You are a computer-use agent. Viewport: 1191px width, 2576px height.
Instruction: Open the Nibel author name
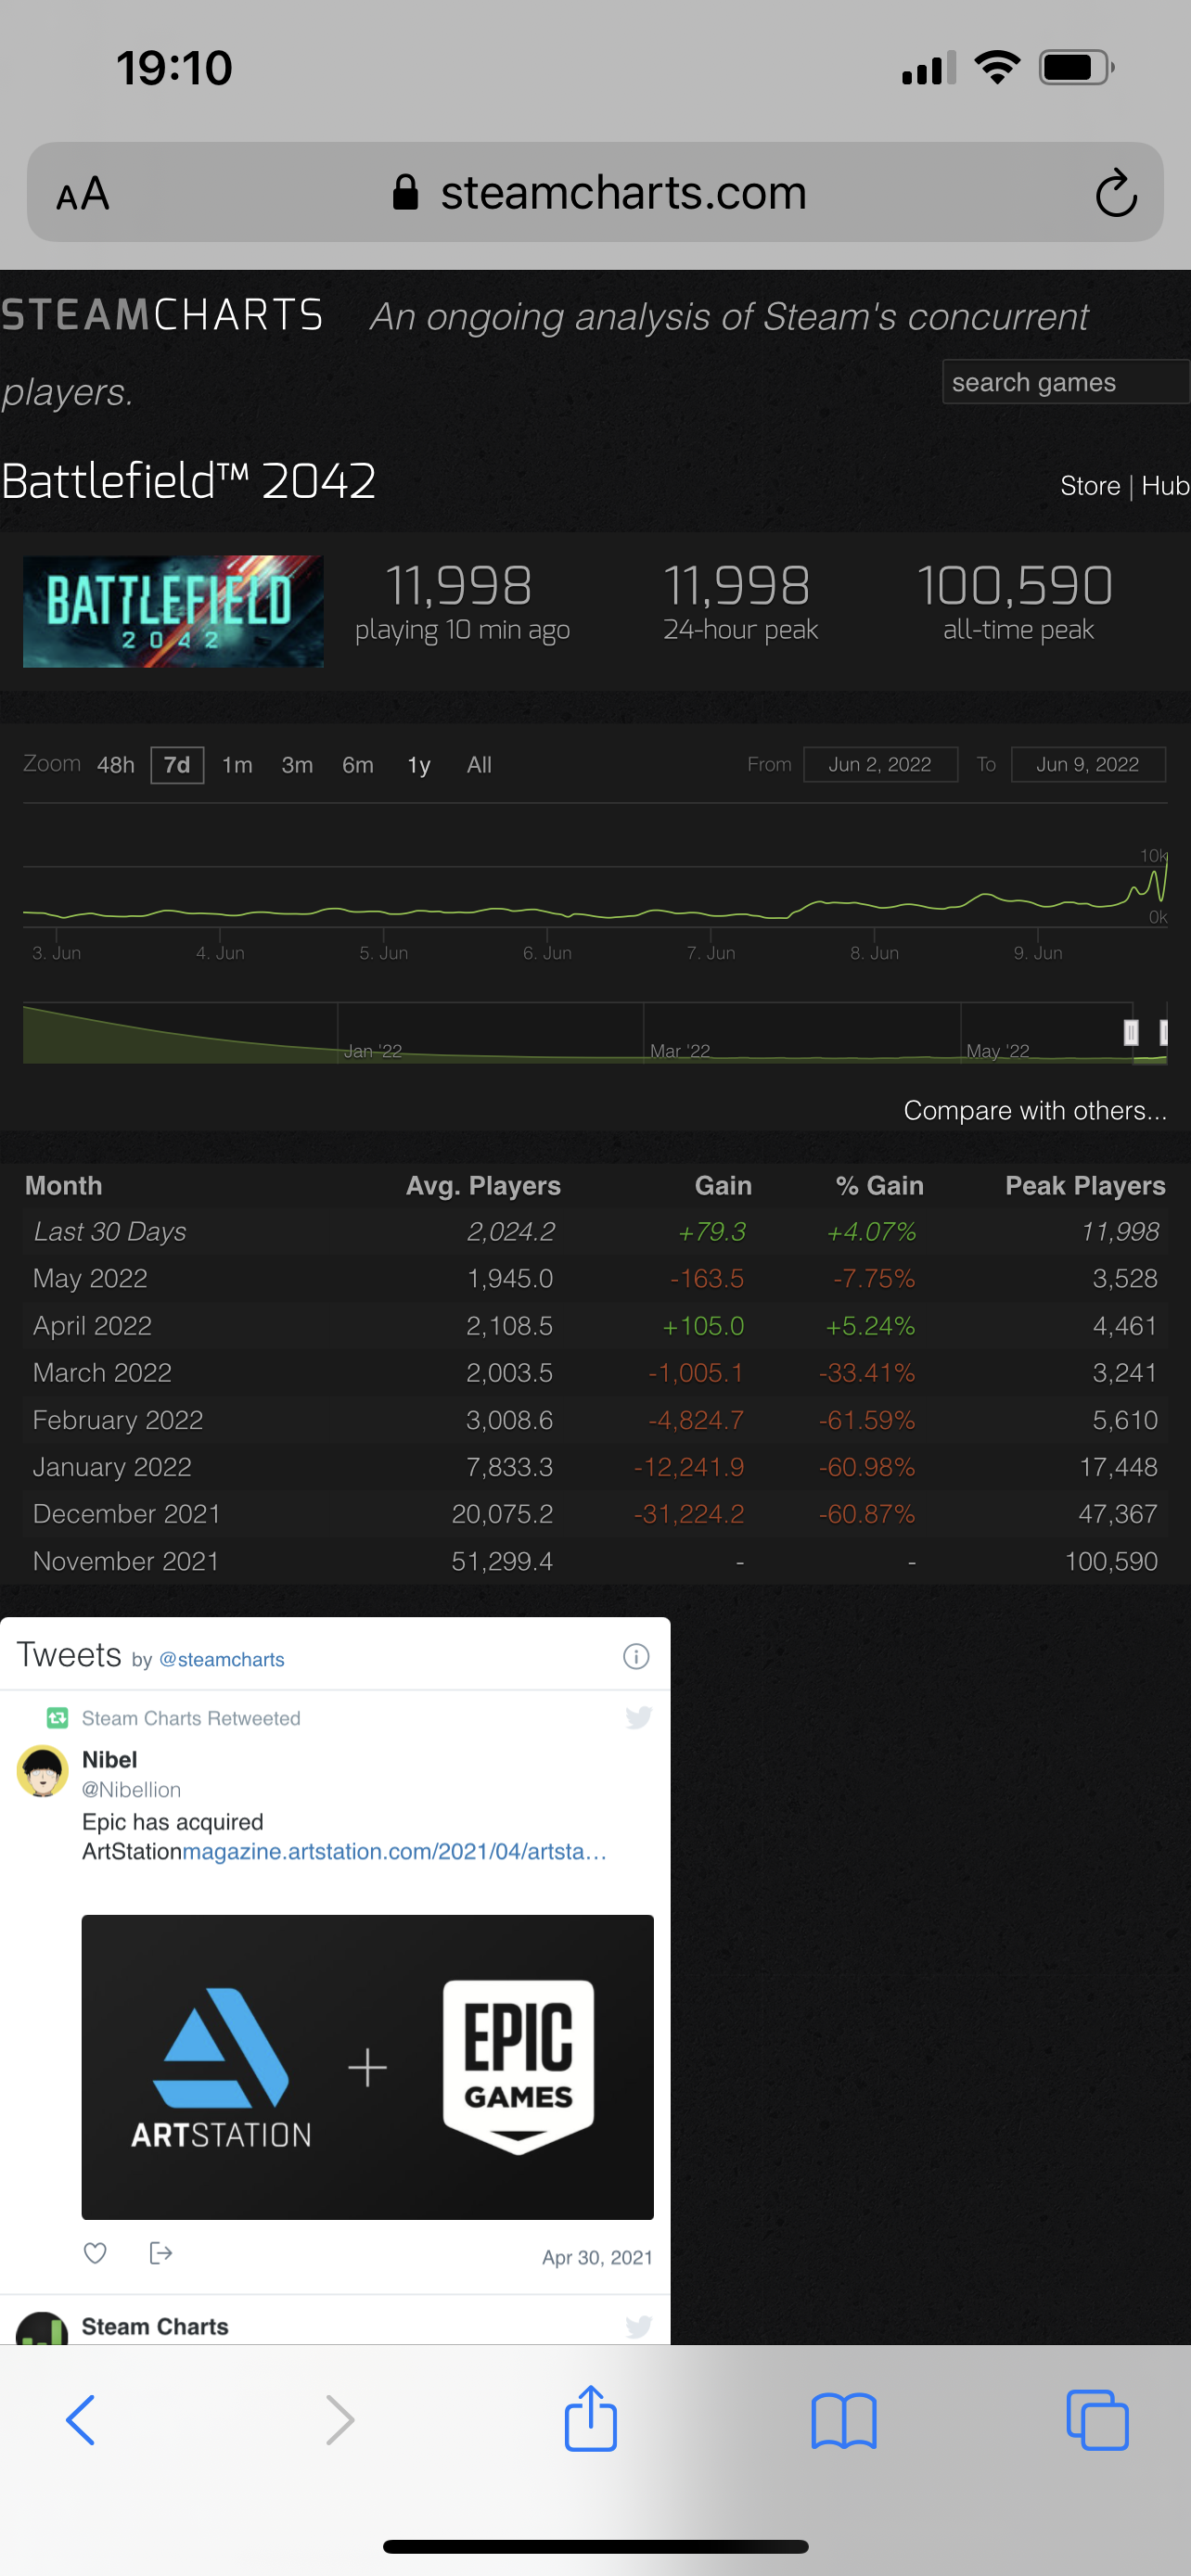(x=110, y=1759)
